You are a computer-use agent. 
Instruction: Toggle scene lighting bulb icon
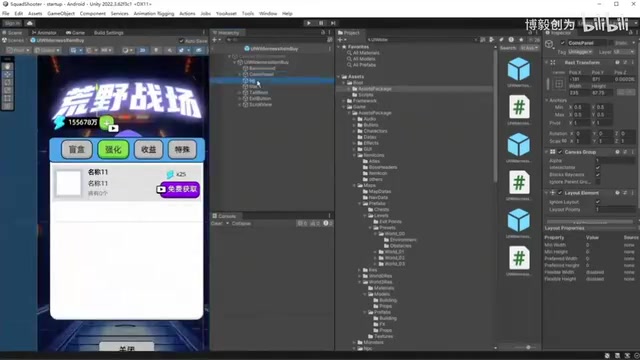point(156,50)
